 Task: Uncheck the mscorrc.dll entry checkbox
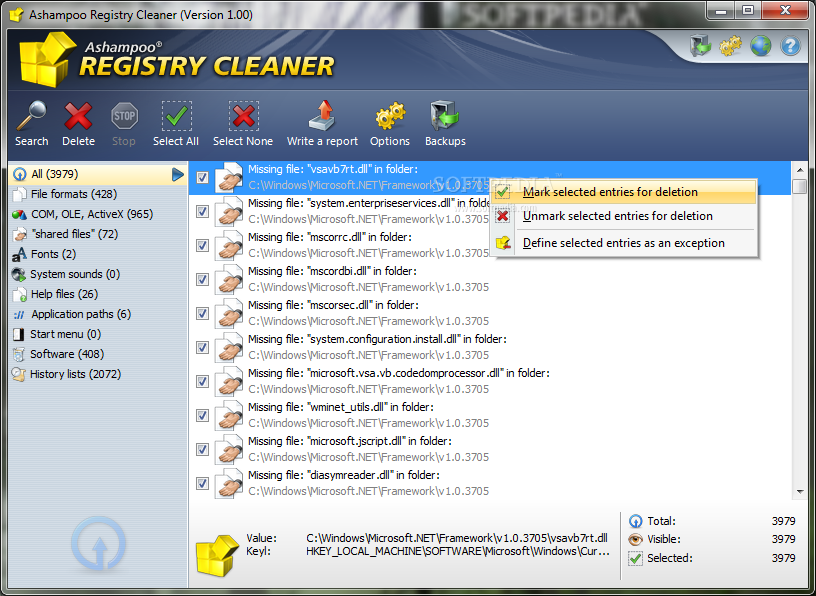click(202, 245)
